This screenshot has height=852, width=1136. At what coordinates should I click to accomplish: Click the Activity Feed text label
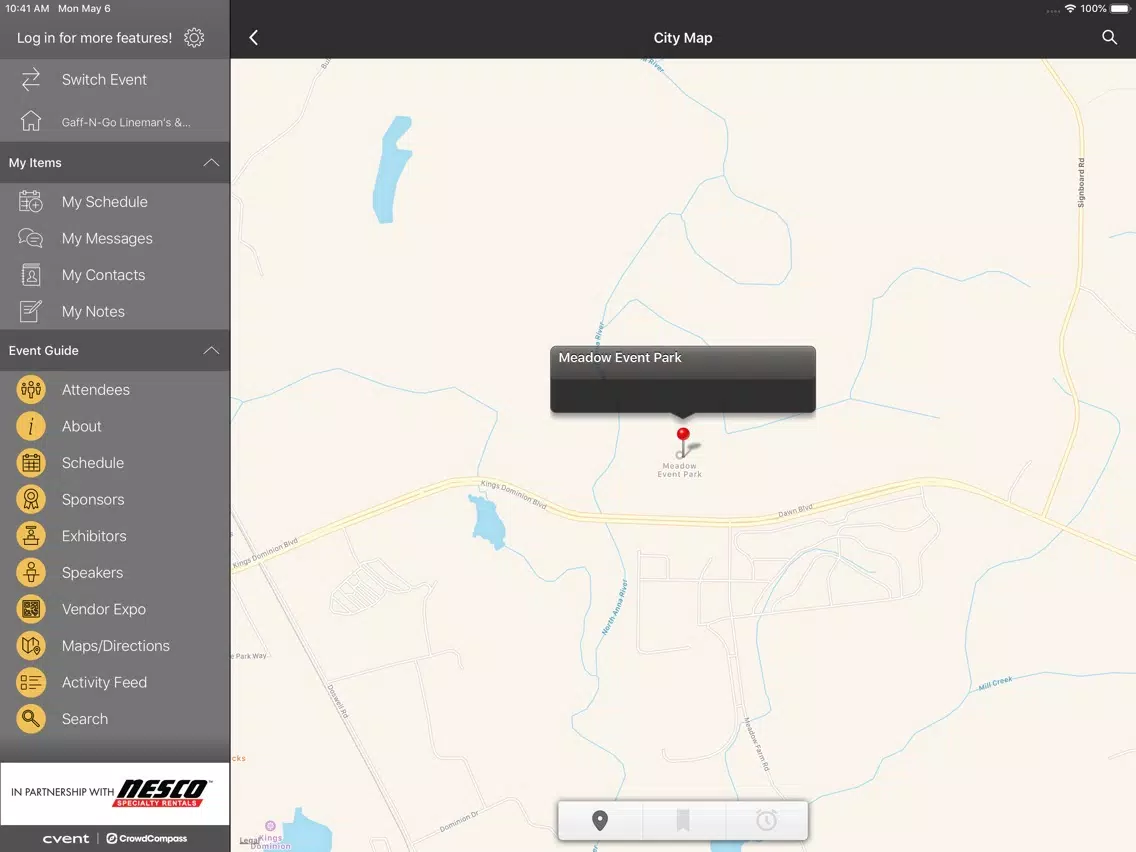[104, 682]
